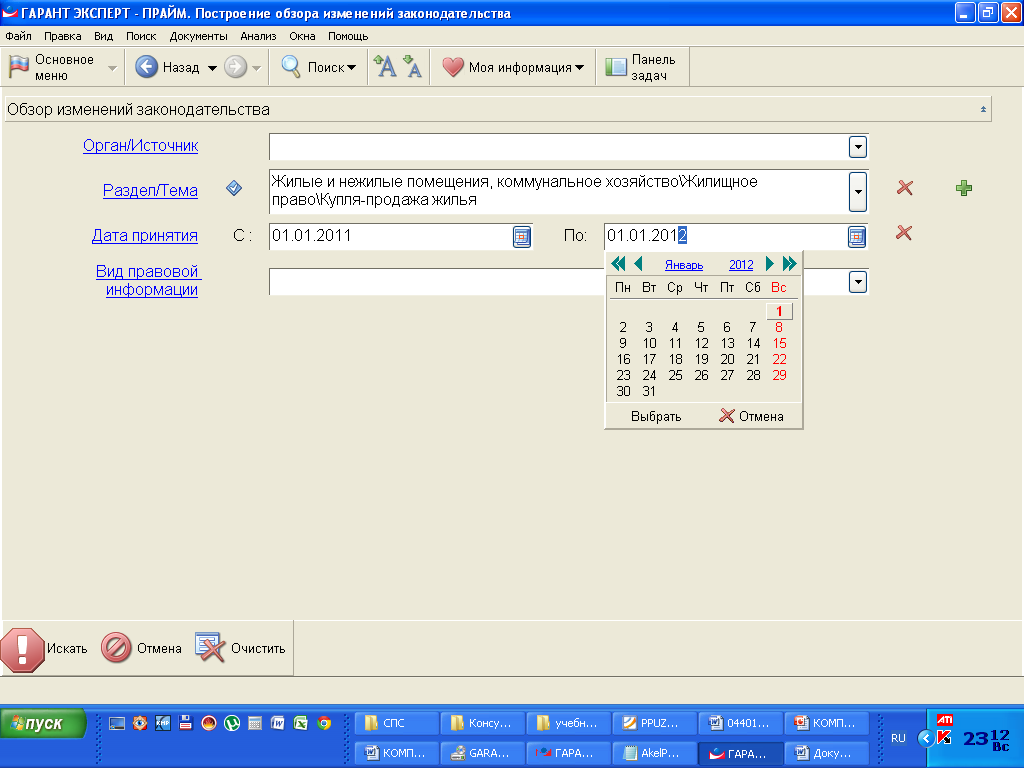Open the Документы menu
Screen dimensions: 1024x768
199,36
